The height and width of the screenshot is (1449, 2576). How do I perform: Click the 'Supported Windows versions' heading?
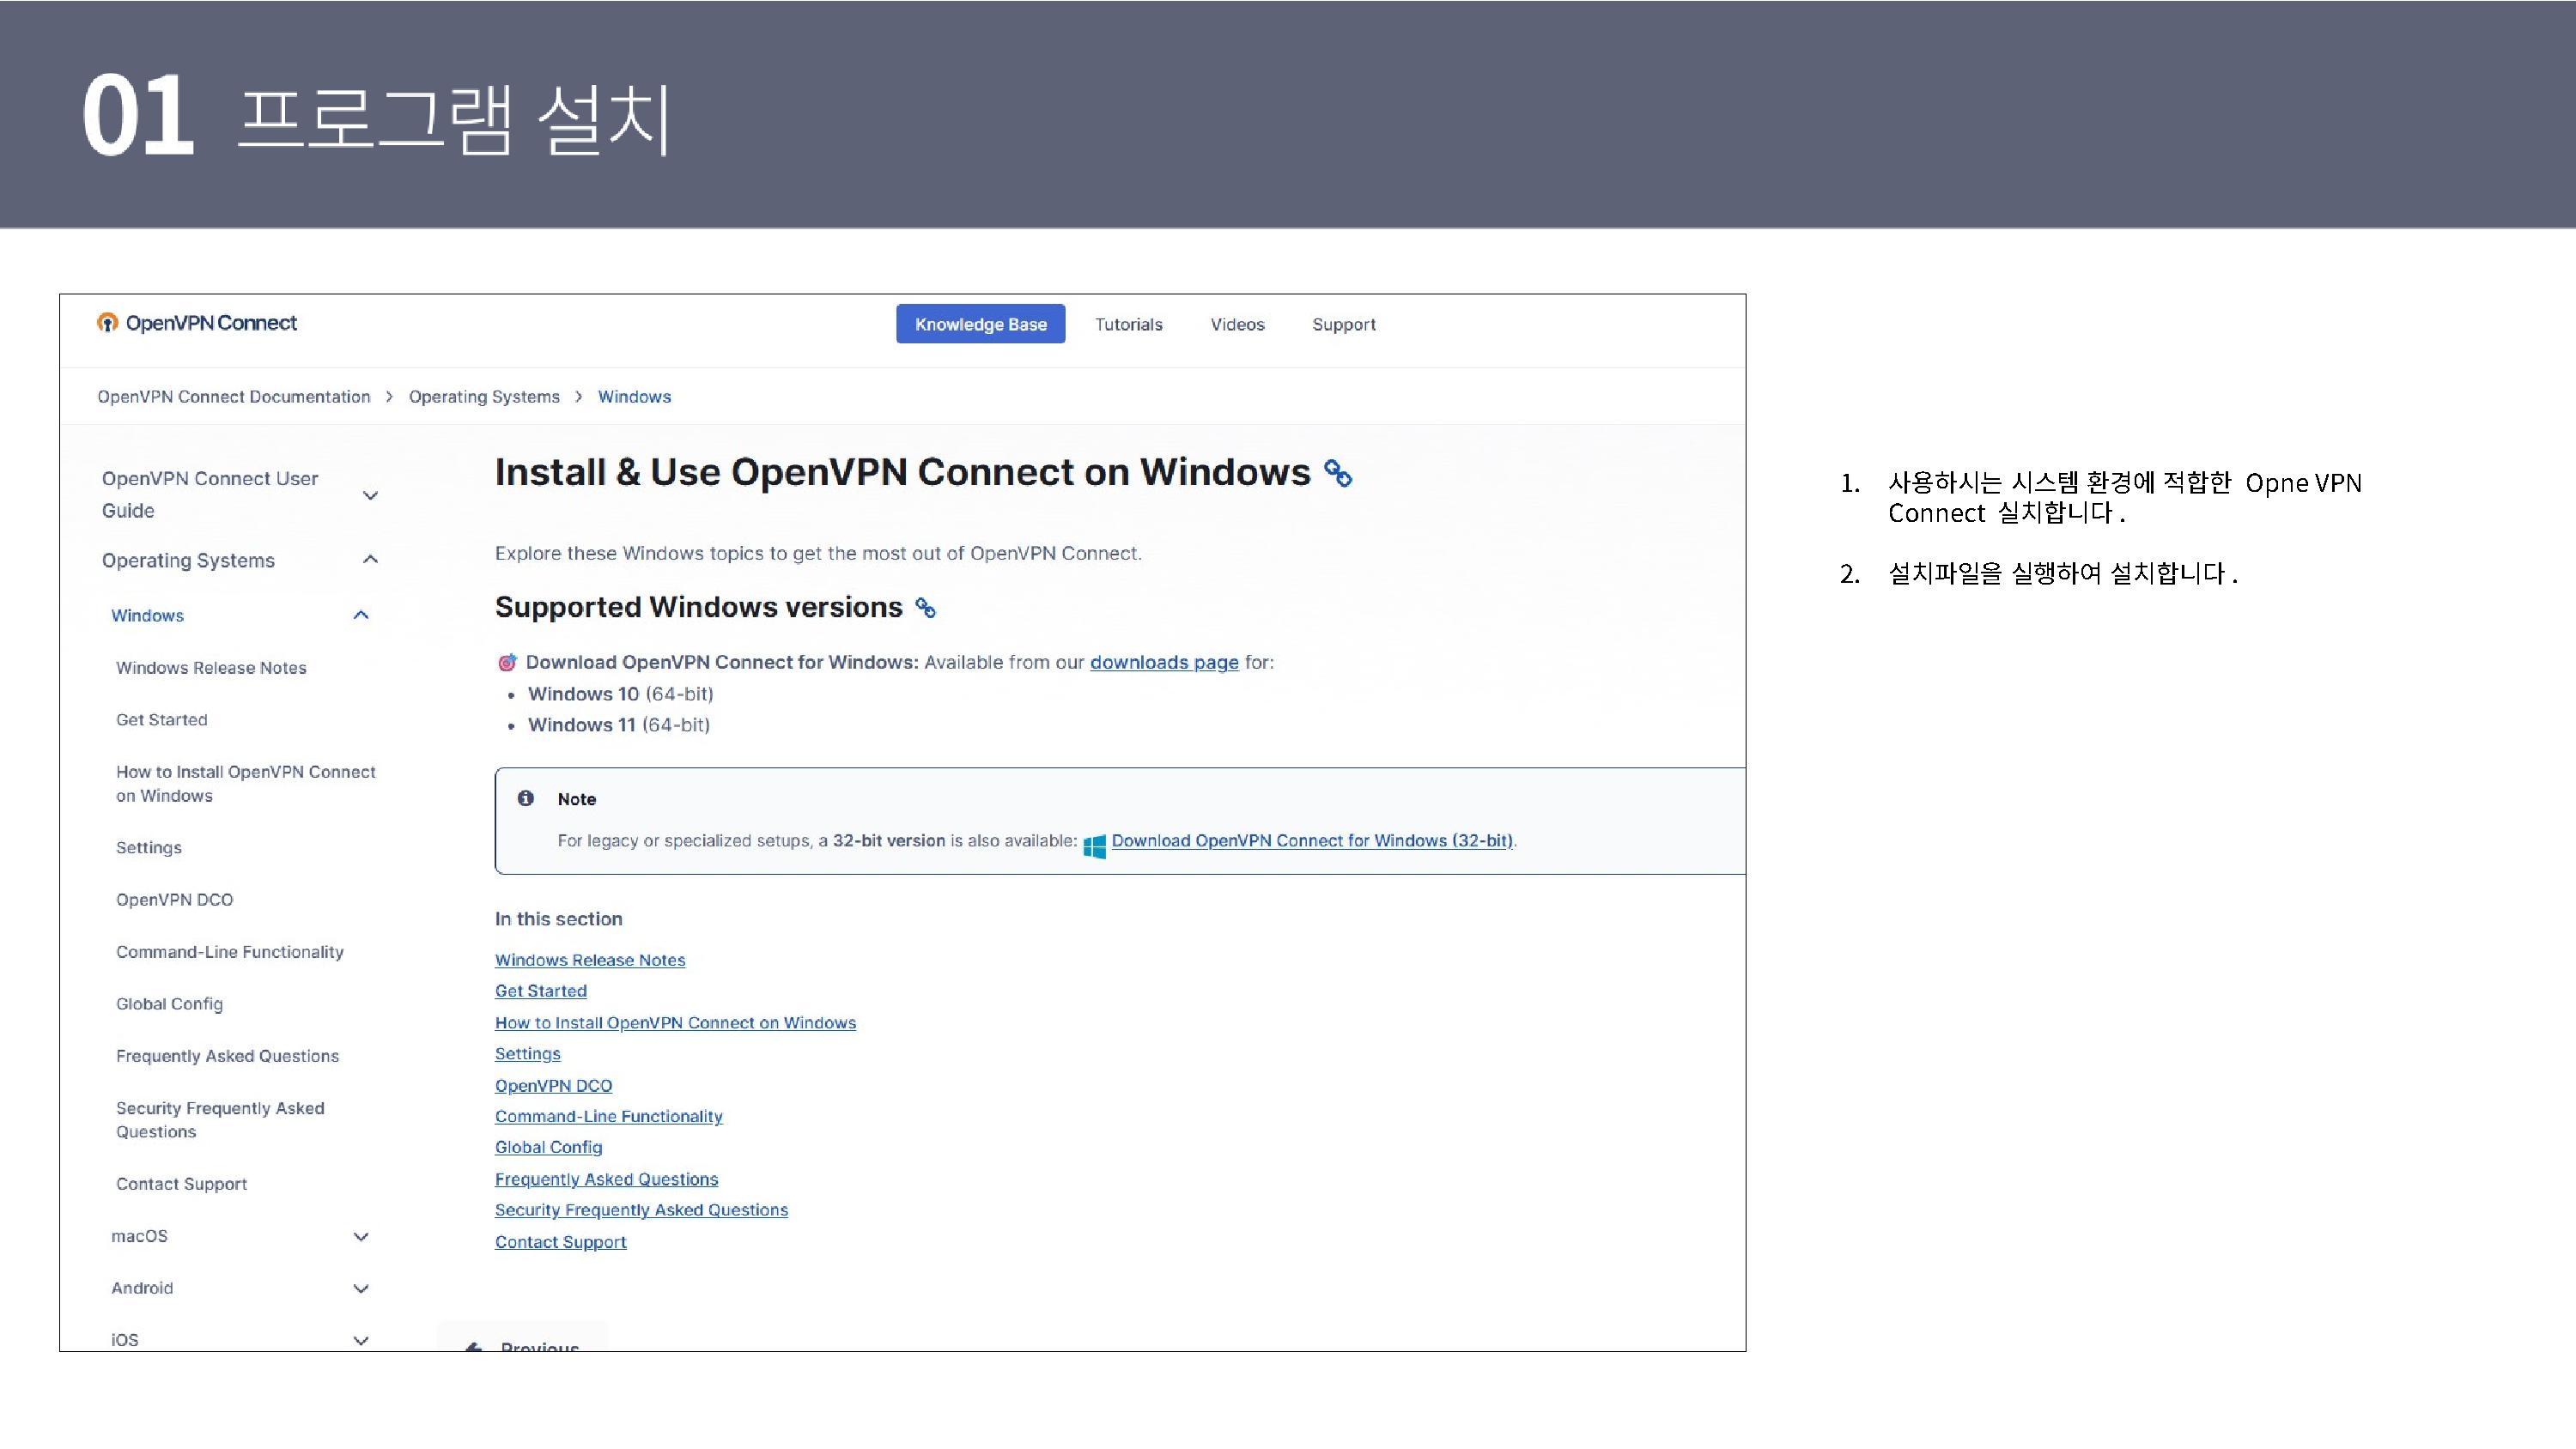[x=699, y=608]
